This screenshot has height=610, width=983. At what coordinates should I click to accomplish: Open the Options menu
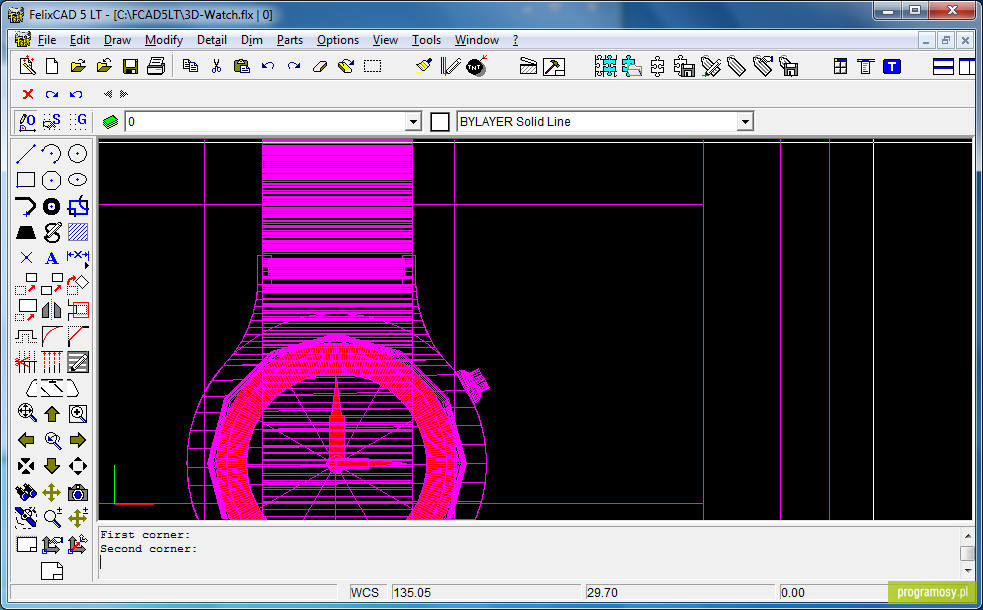(x=338, y=40)
